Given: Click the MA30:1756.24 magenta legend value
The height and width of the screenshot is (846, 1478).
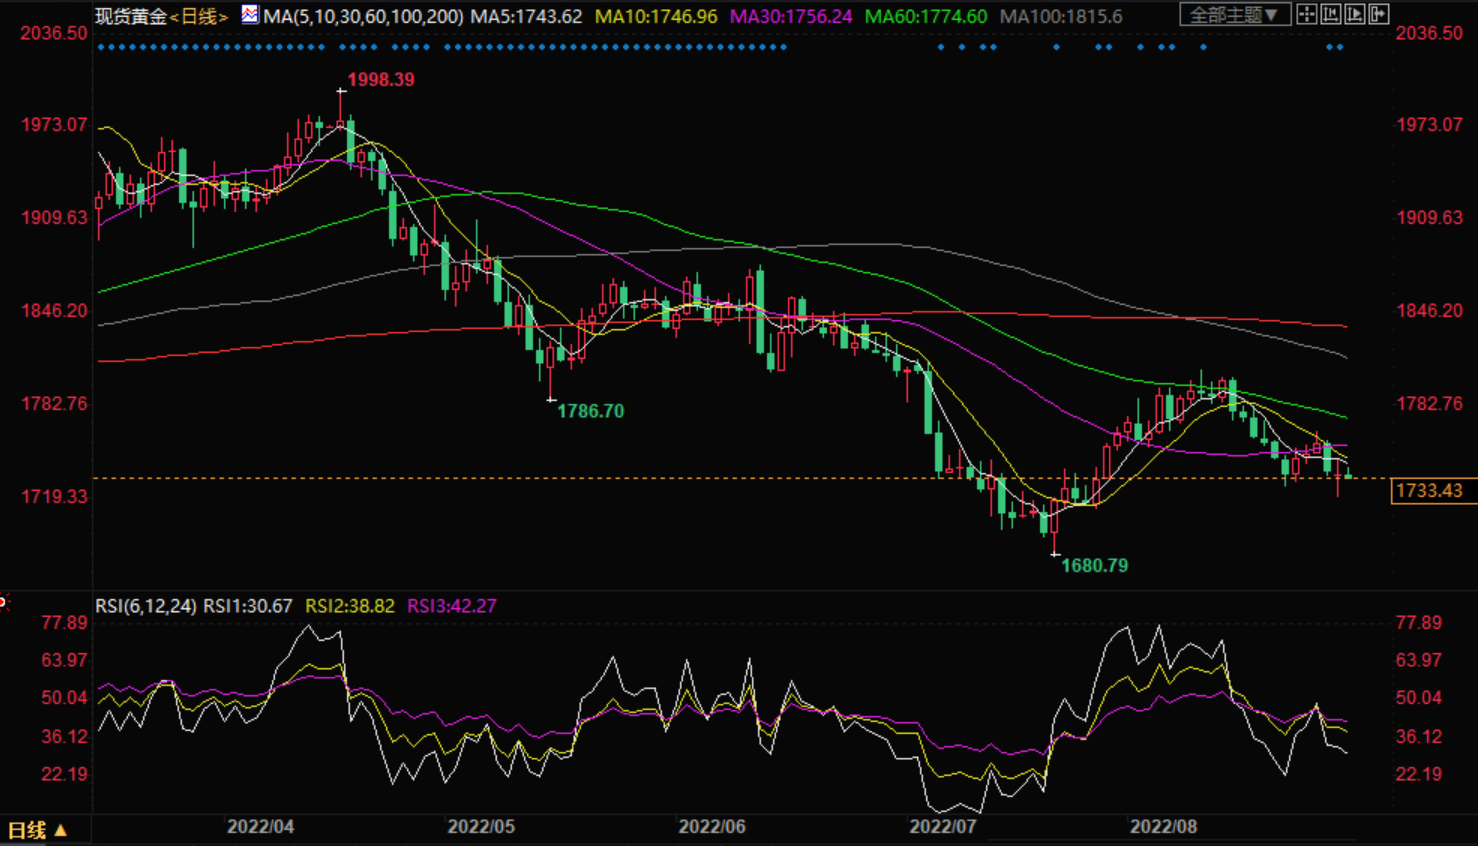Looking at the screenshot, I should (791, 17).
